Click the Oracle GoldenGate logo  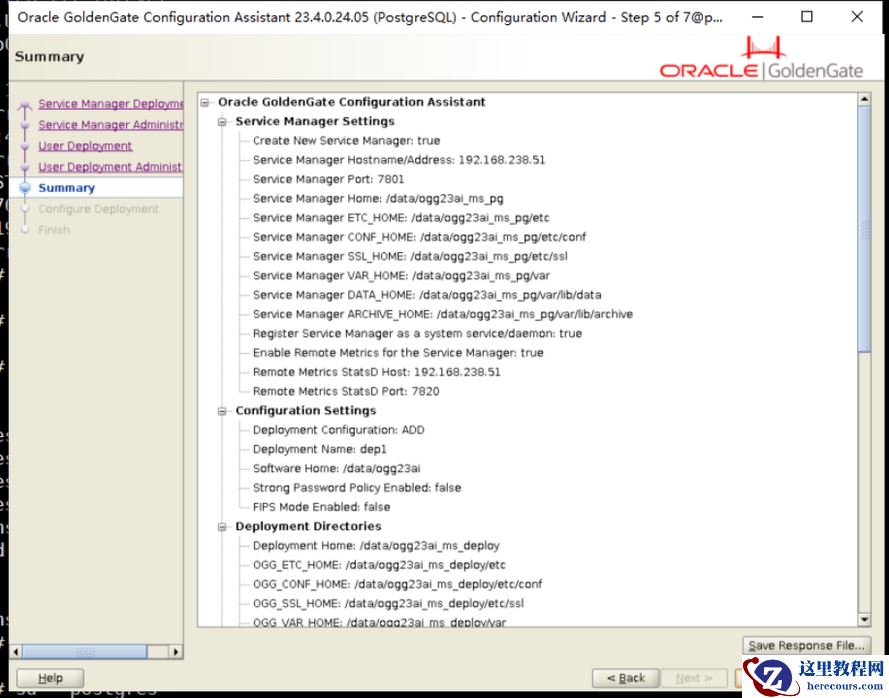761,58
